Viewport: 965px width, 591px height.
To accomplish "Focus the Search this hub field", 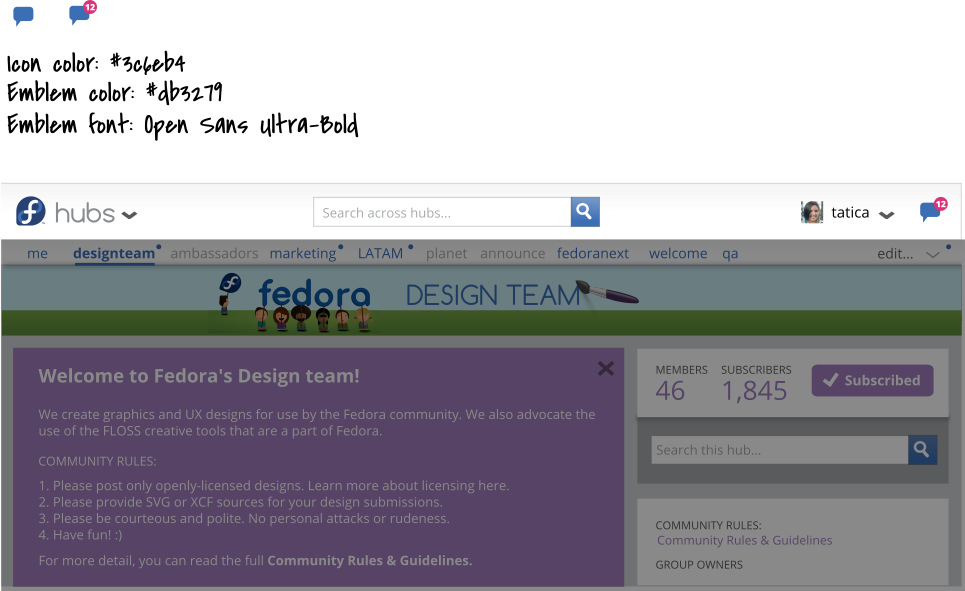I will (x=780, y=450).
